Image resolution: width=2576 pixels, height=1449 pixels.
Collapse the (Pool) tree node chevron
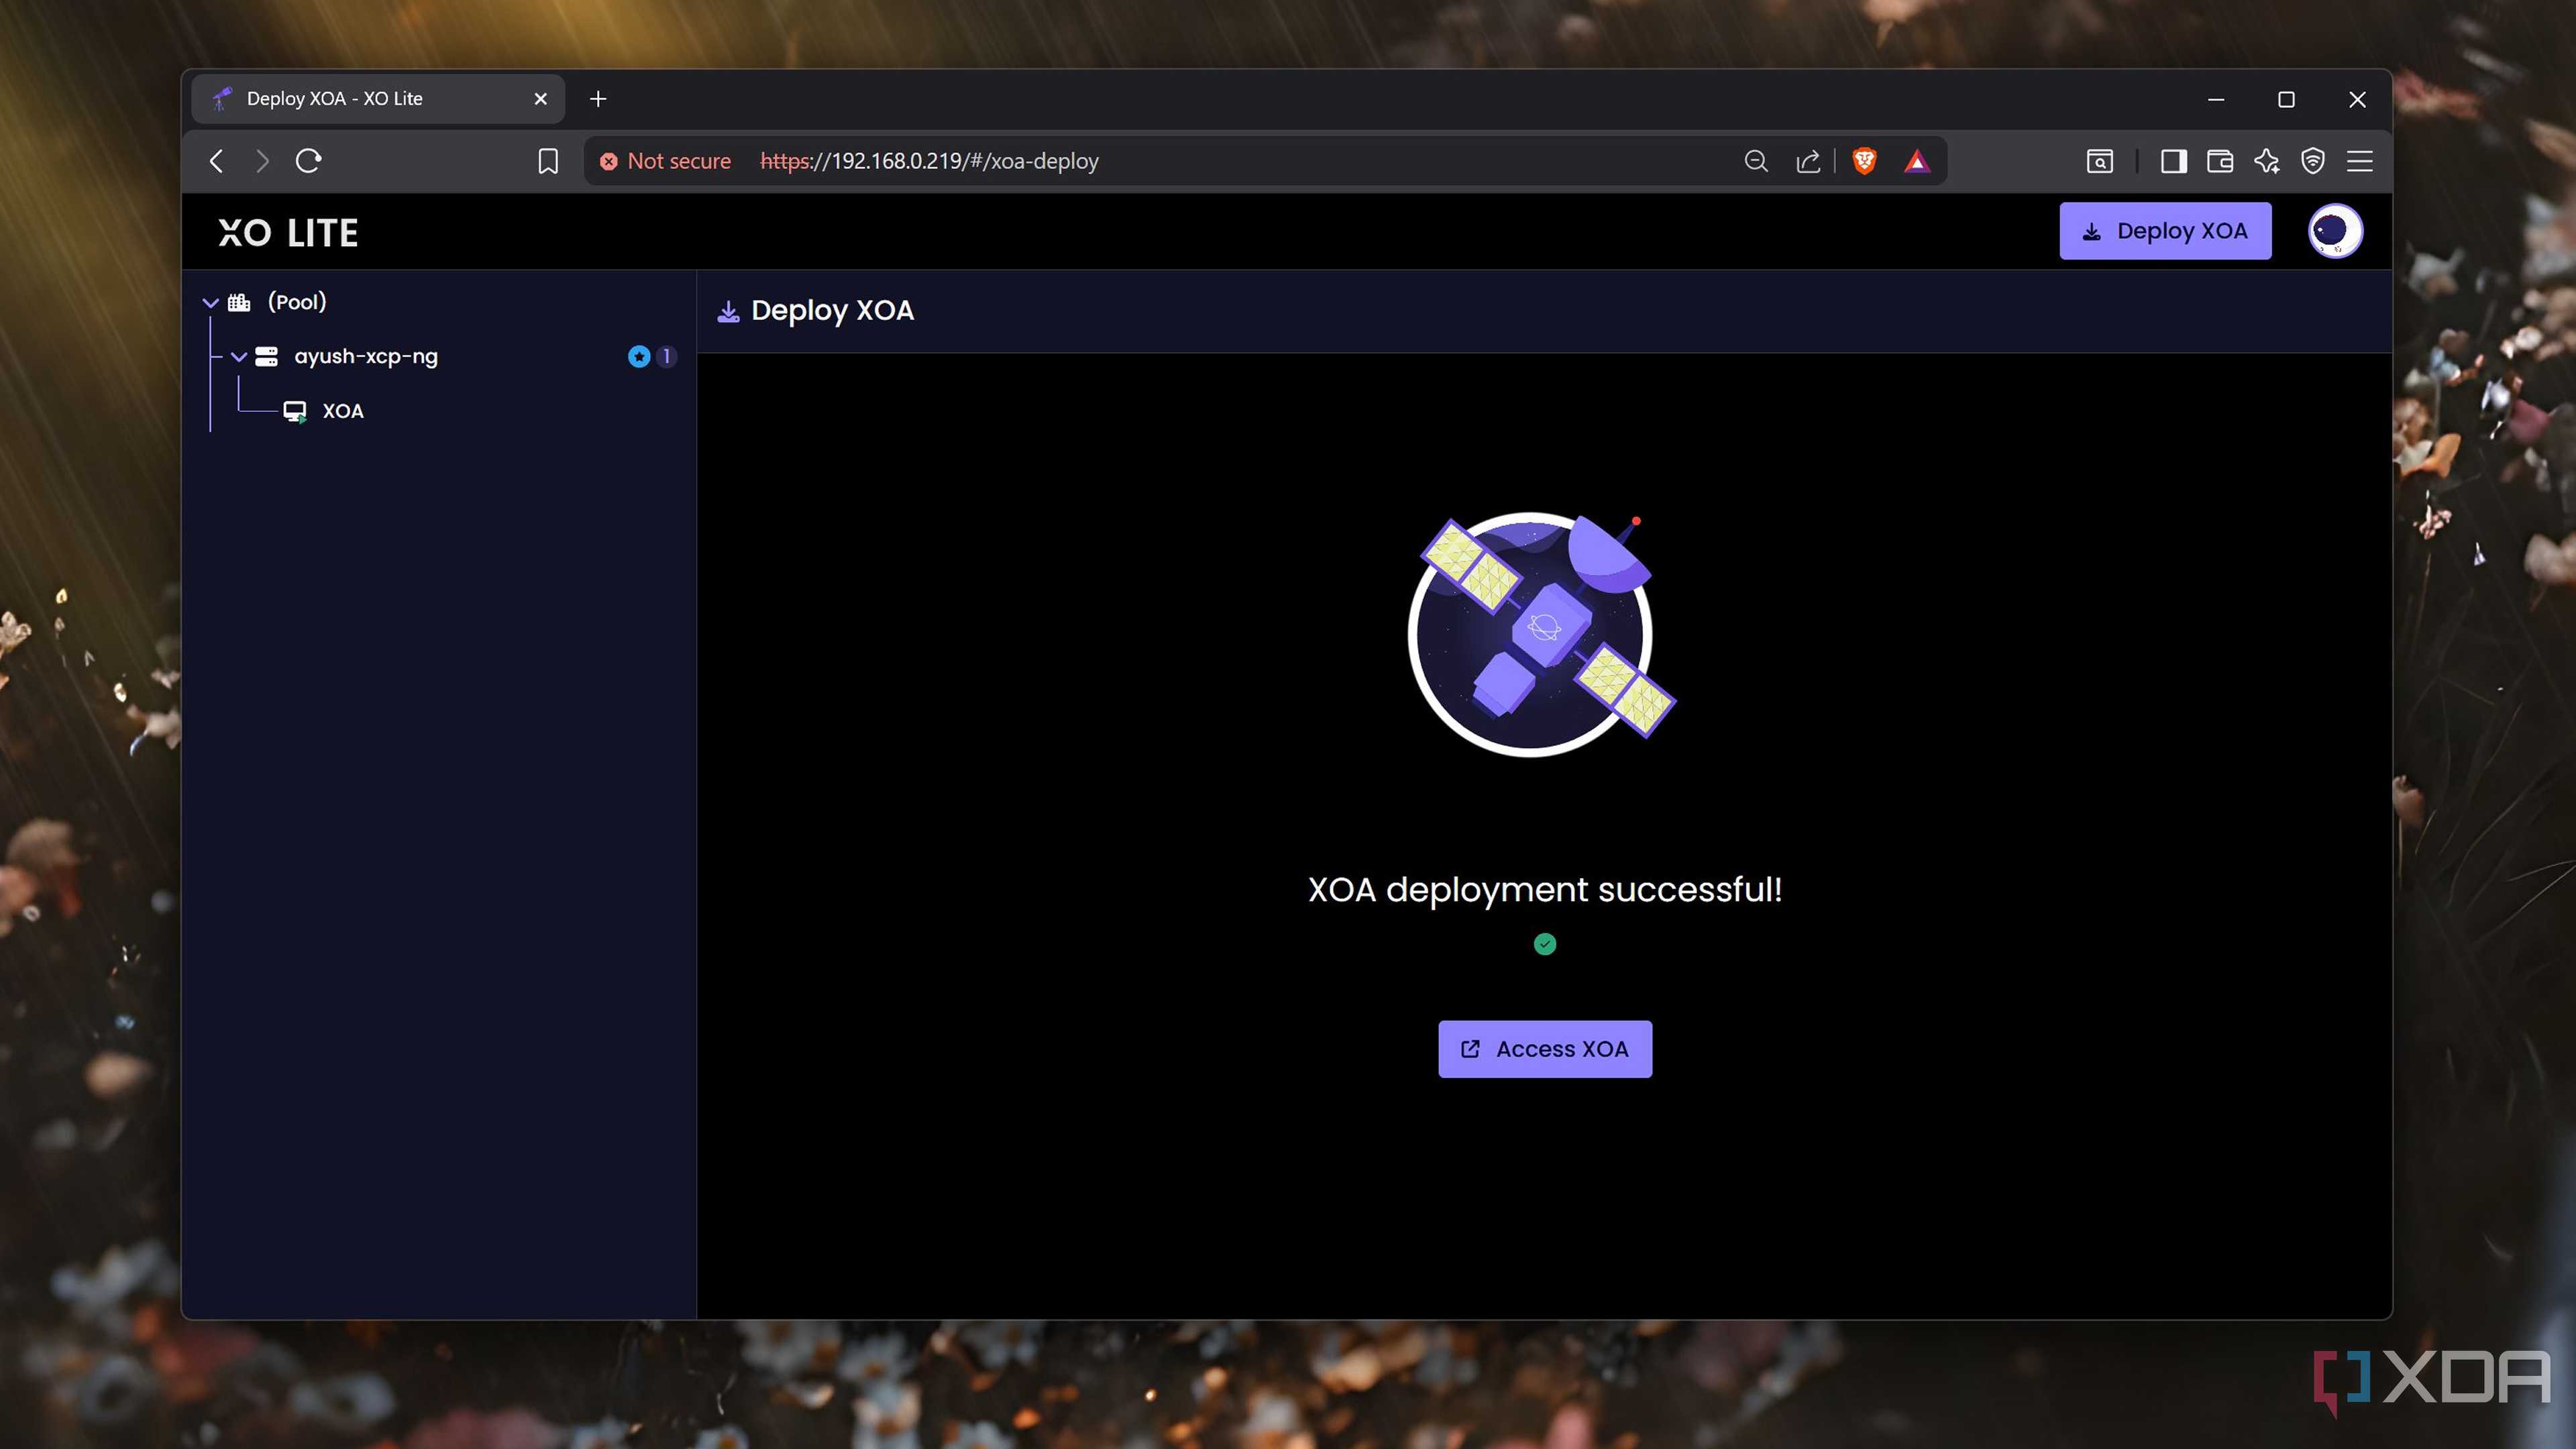click(211, 302)
